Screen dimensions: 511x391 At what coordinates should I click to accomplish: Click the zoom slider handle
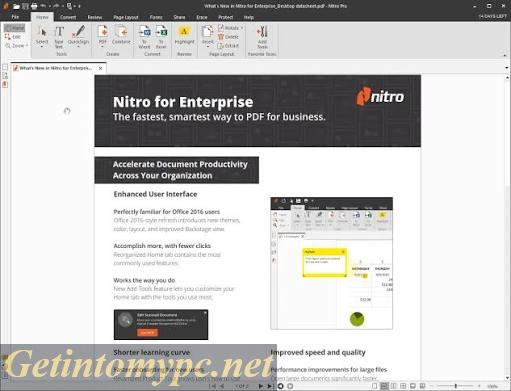(x=456, y=386)
